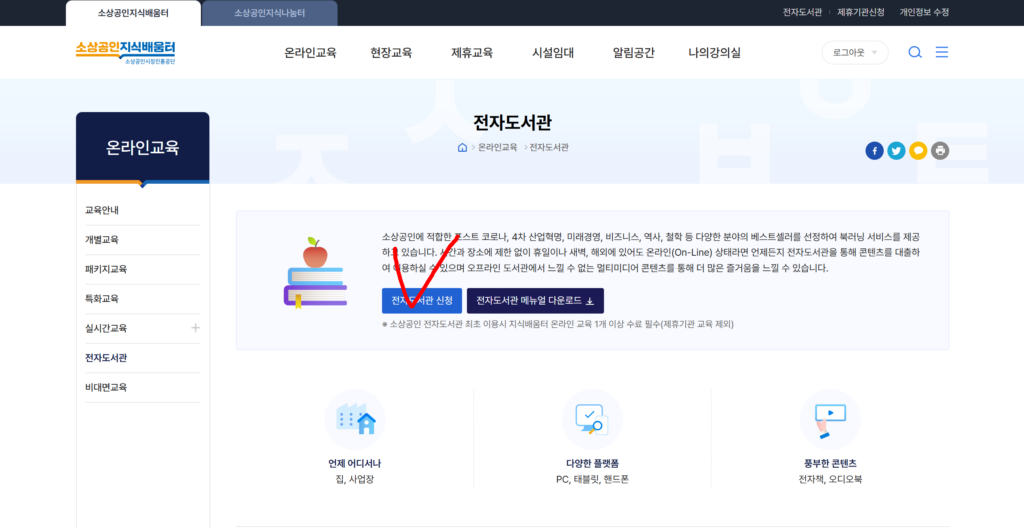Click the 언제 어디서나 heading
Screen dimensions: 1024x528
[355, 464]
